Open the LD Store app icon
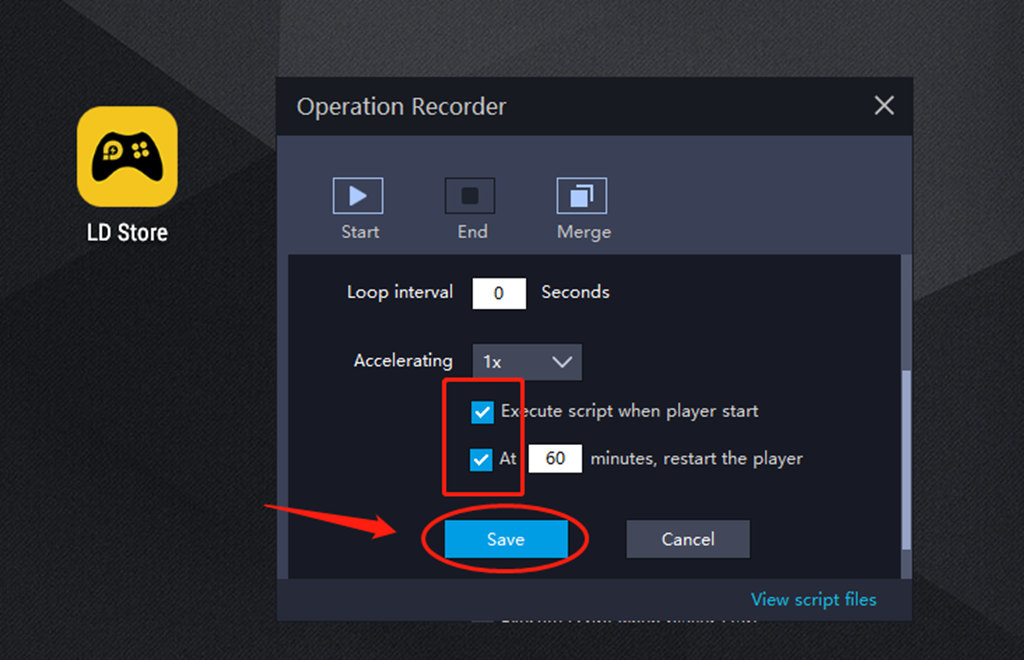Image resolution: width=1024 pixels, height=660 pixels. pos(127,157)
